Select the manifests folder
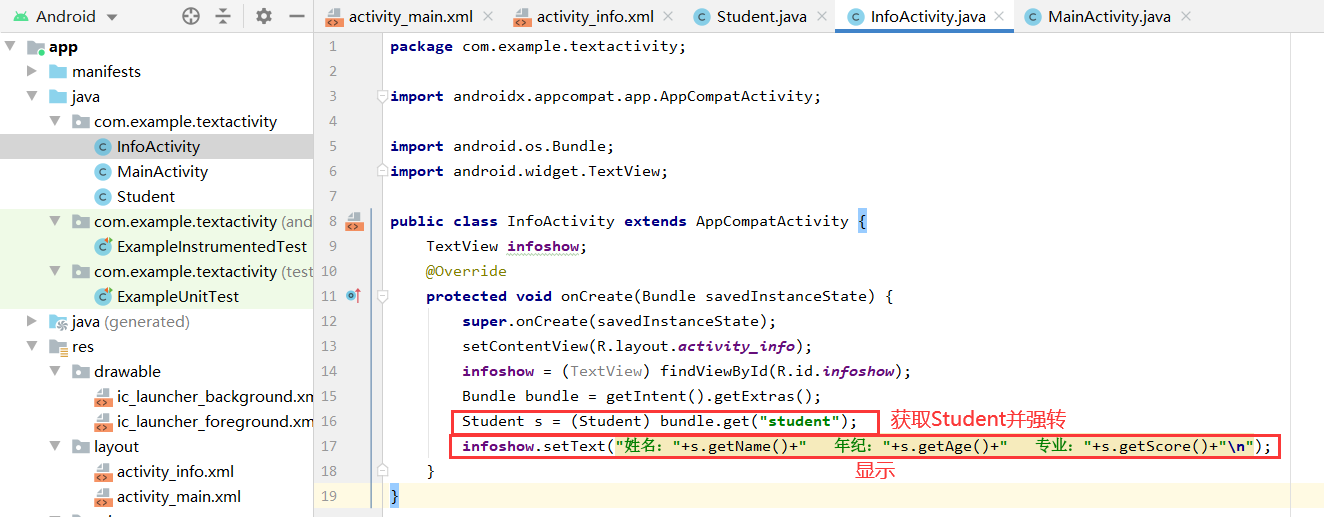1324x517 pixels. coord(106,72)
